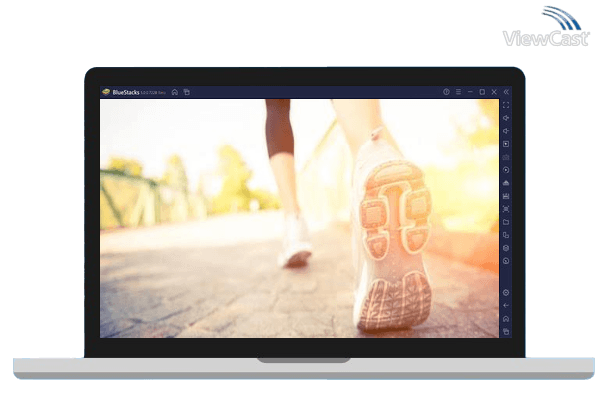This screenshot has height=414, width=602.
Task: Open the multi-instance icon in title bar
Action: [186, 92]
